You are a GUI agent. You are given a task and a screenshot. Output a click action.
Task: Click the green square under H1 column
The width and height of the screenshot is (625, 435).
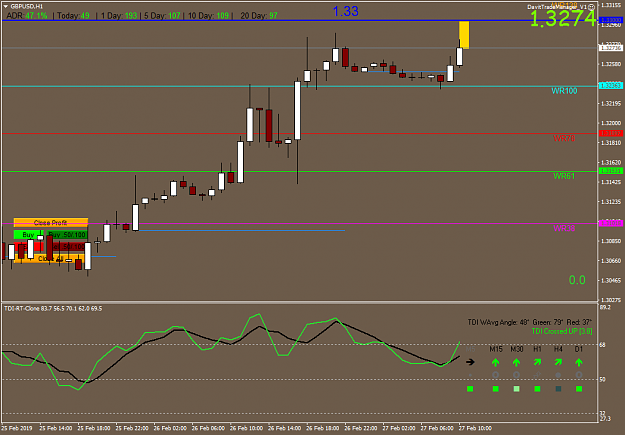click(x=537, y=388)
